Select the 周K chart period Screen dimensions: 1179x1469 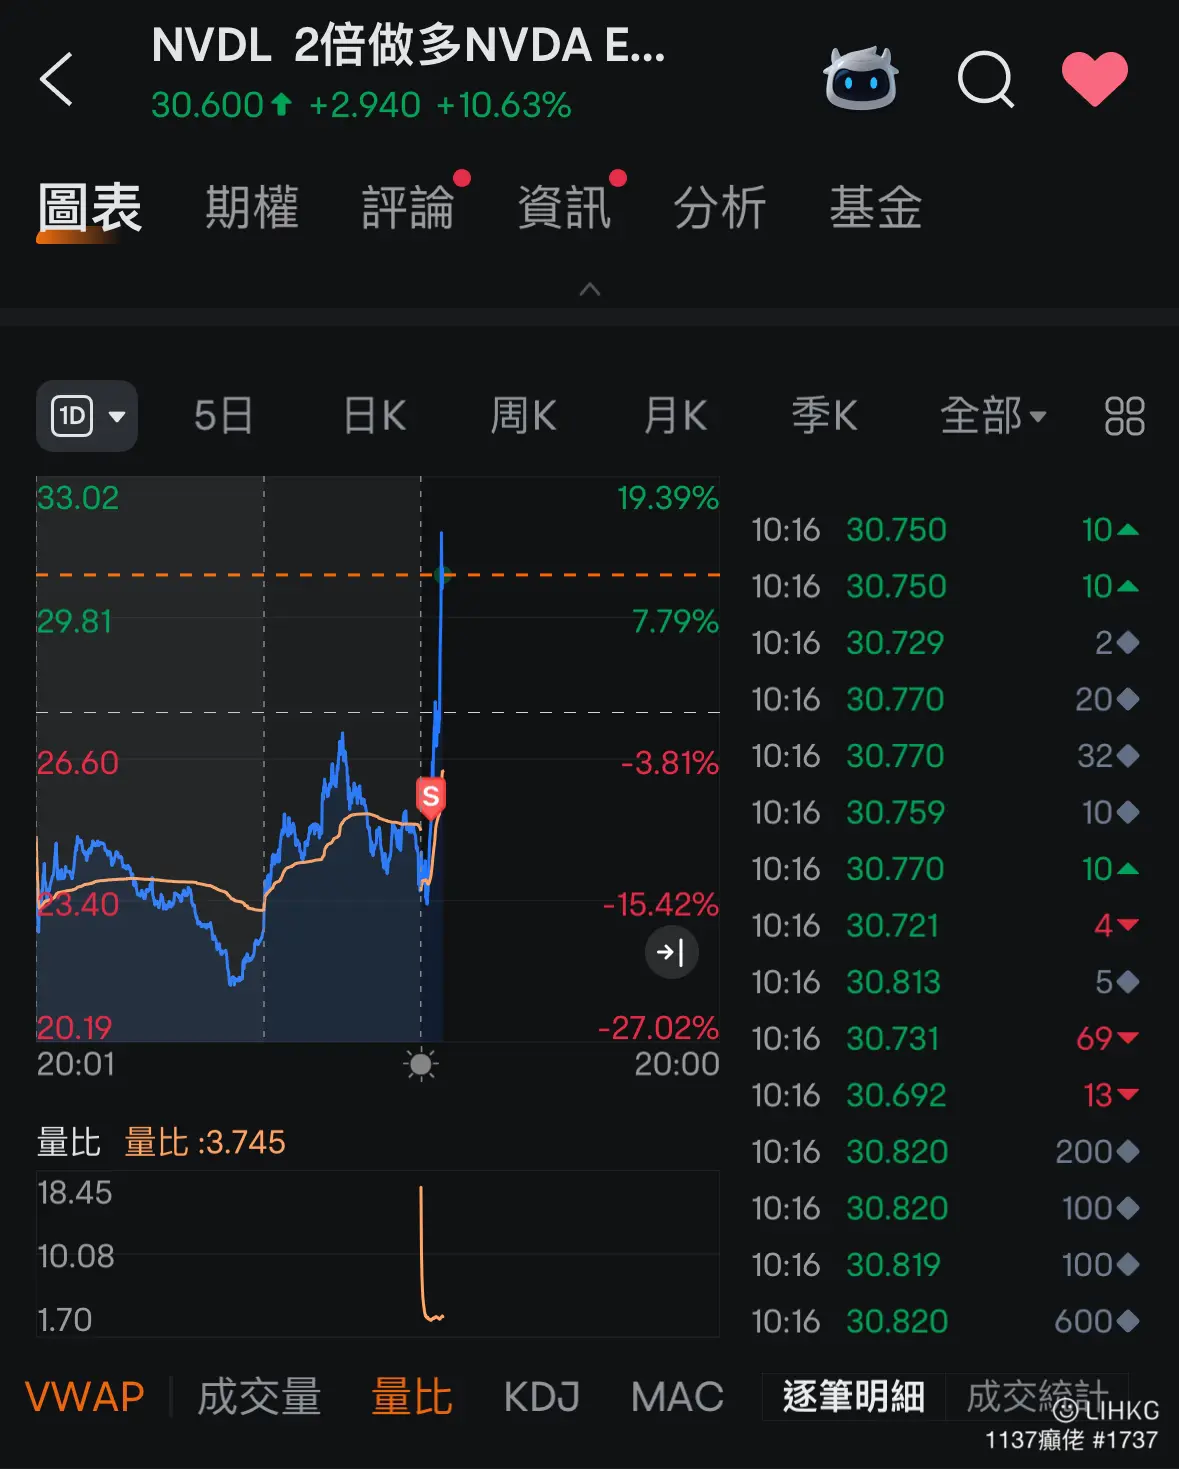pyautogui.click(x=524, y=416)
